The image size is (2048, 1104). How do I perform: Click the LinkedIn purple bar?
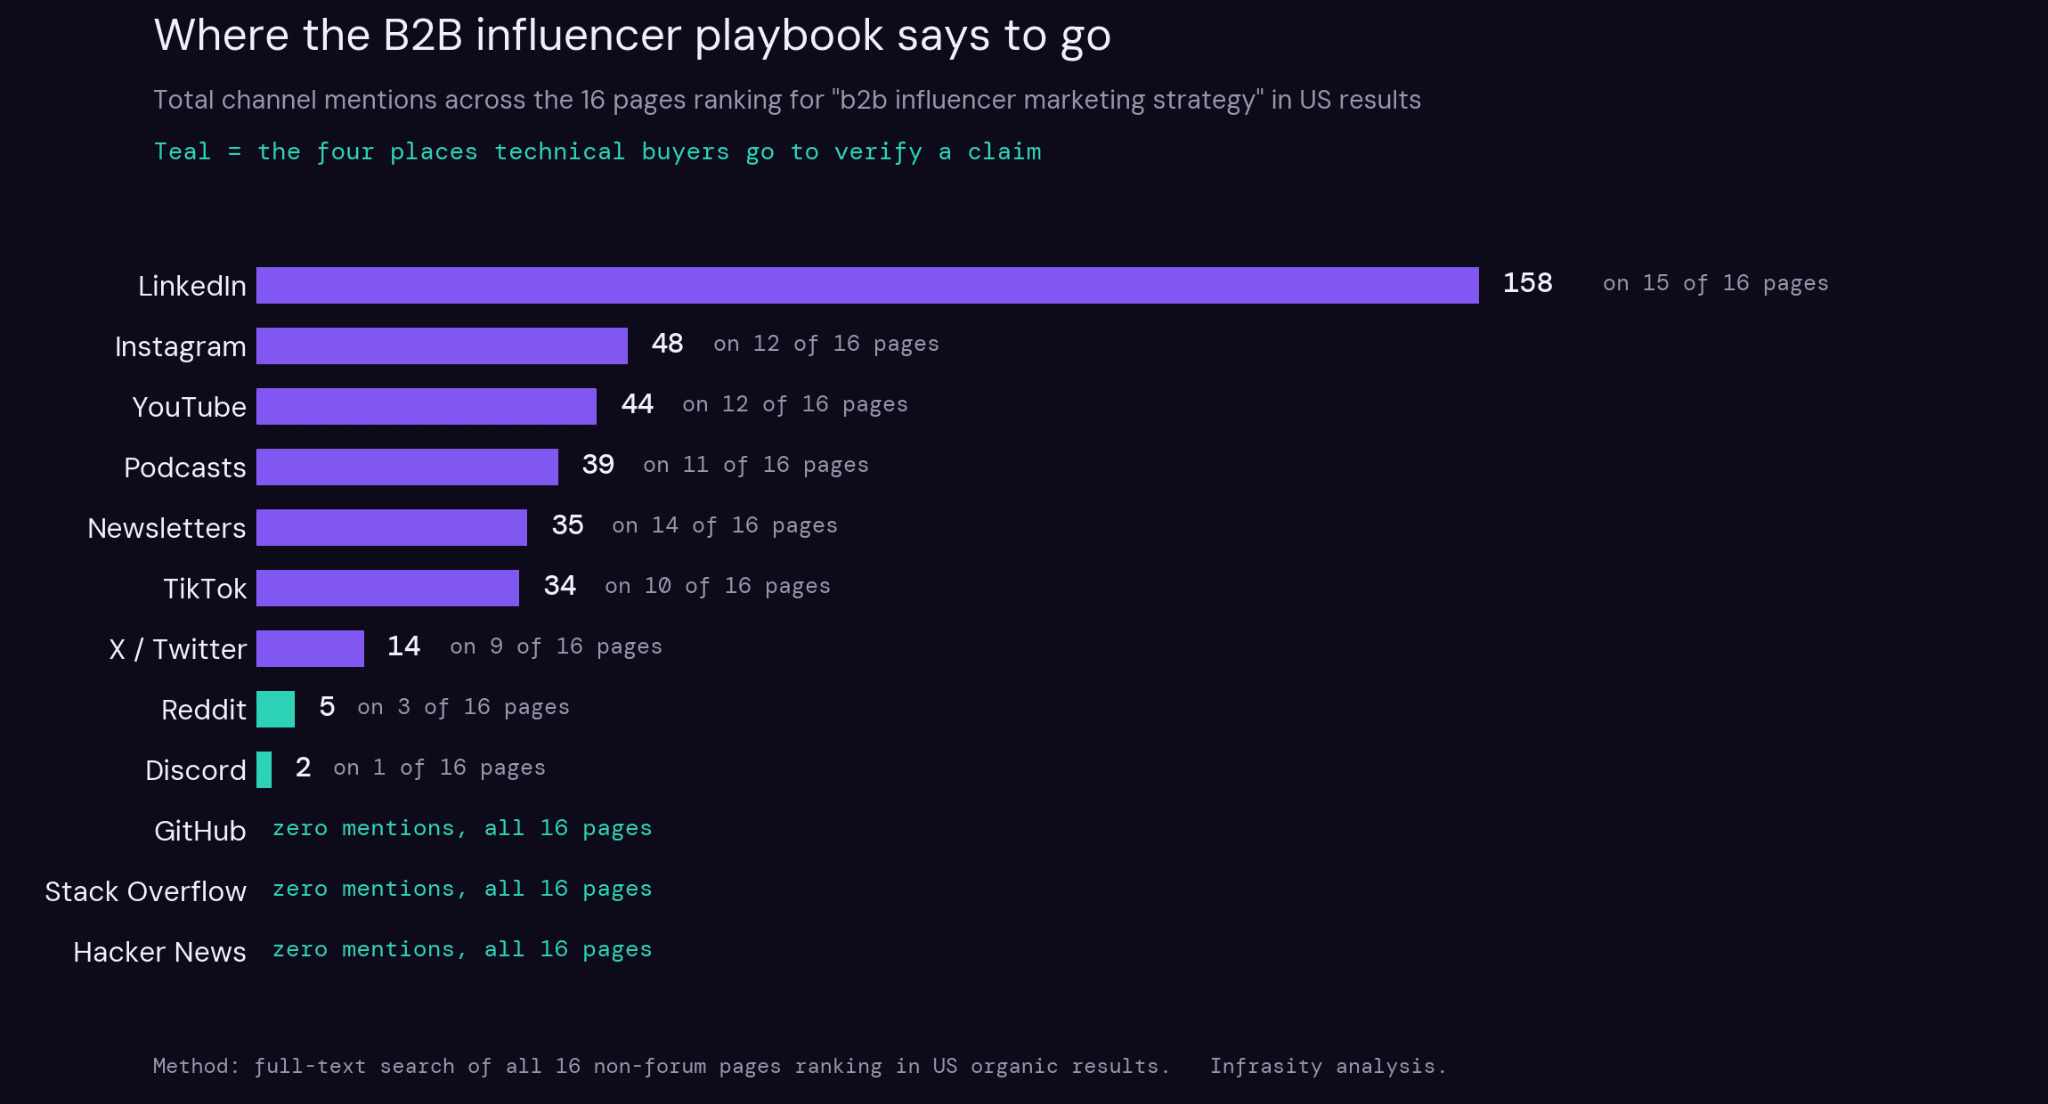coord(867,285)
